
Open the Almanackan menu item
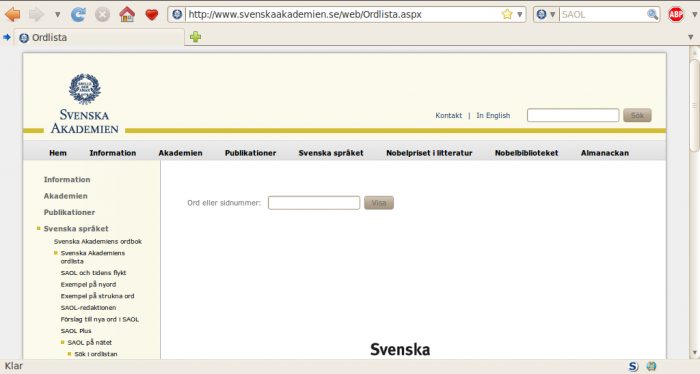click(x=605, y=153)
